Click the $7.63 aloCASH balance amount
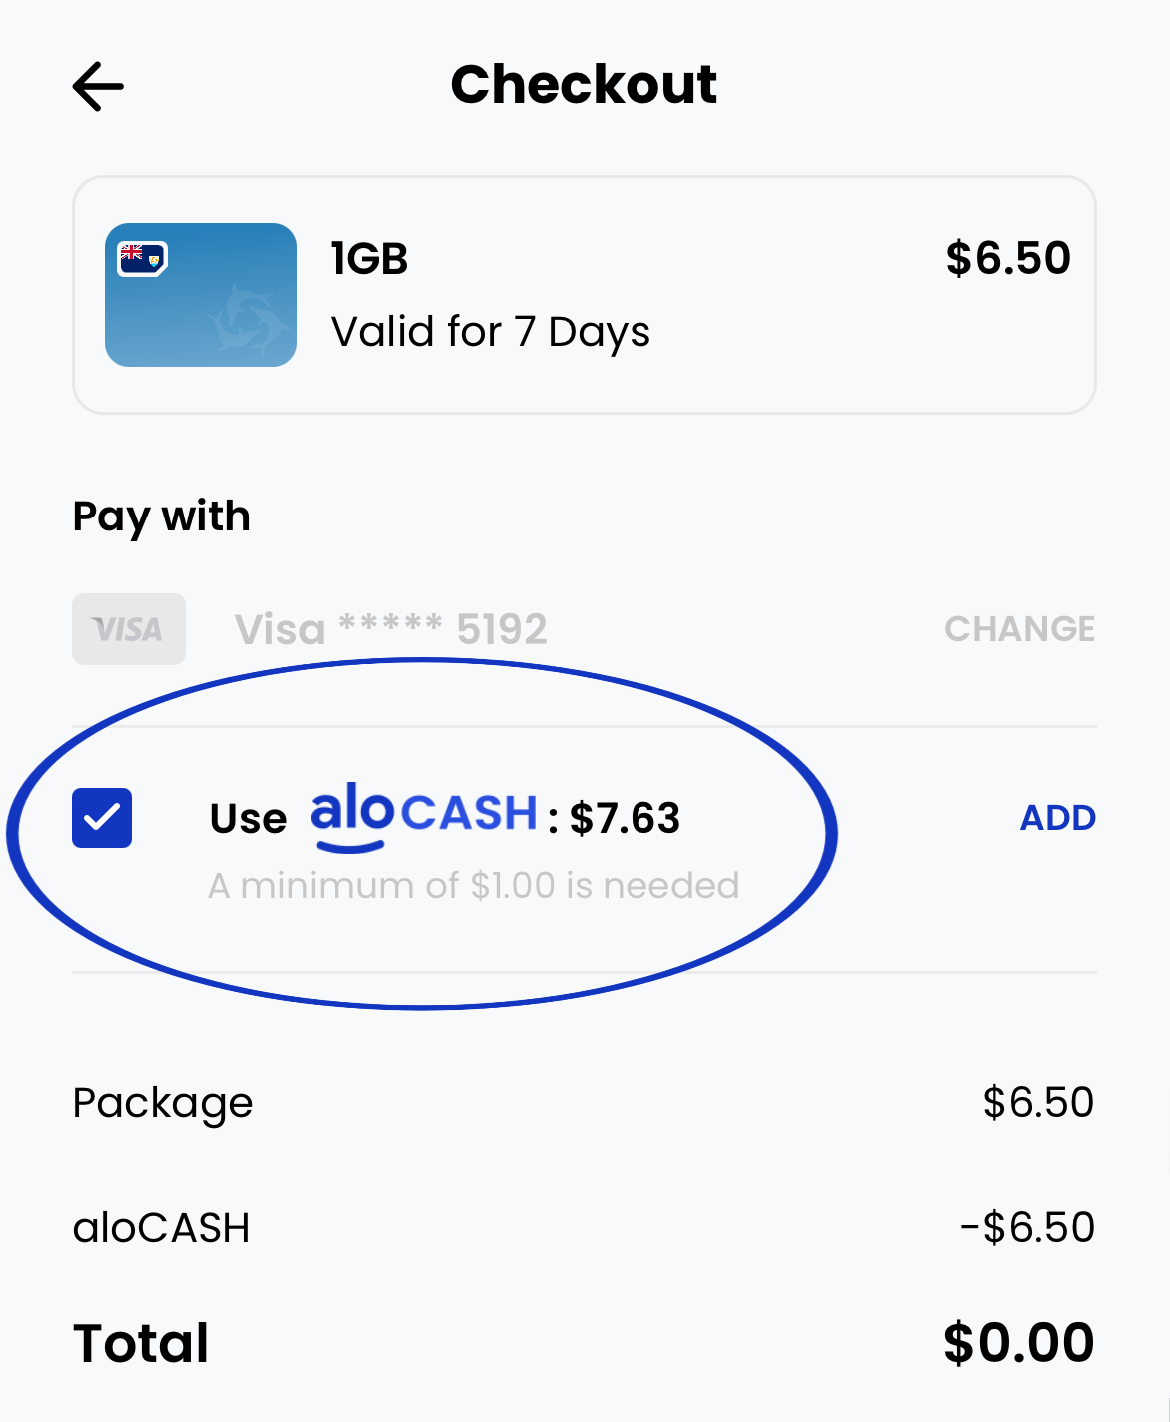Image resolution: width=1170 pixels, height=1422 pixels. pyautogui.click(x=626, y=817)
